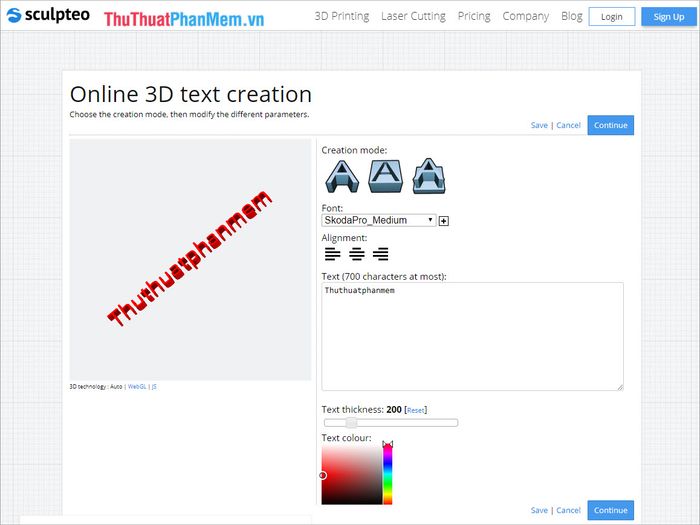Align text to the right
Screen dimensions: 700x525
coord(380,254)
